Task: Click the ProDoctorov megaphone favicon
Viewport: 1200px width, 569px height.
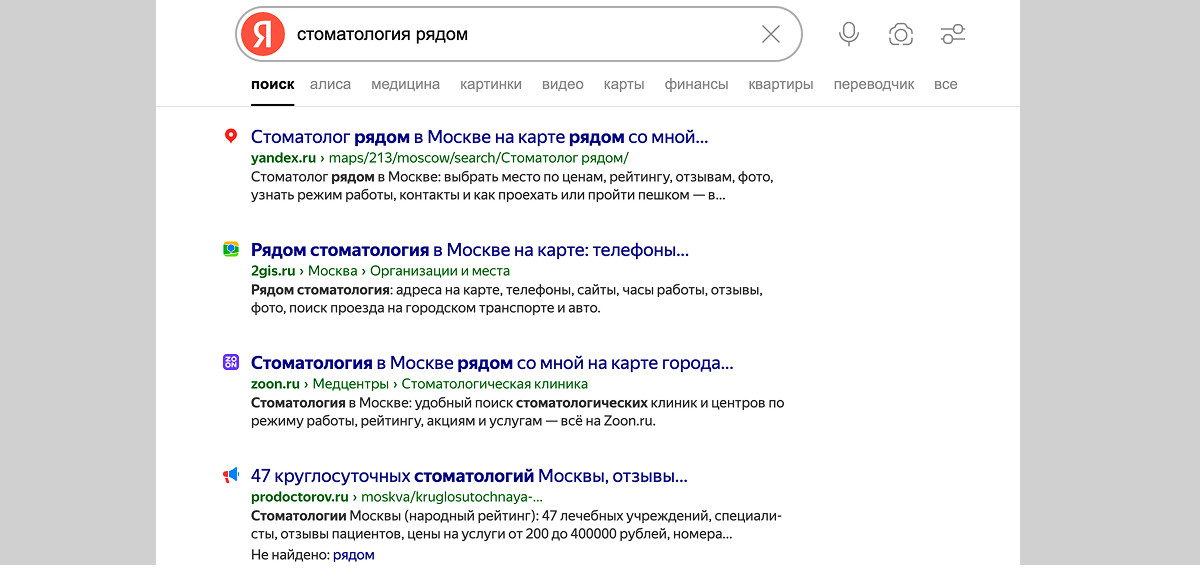Action: (231, 476)
